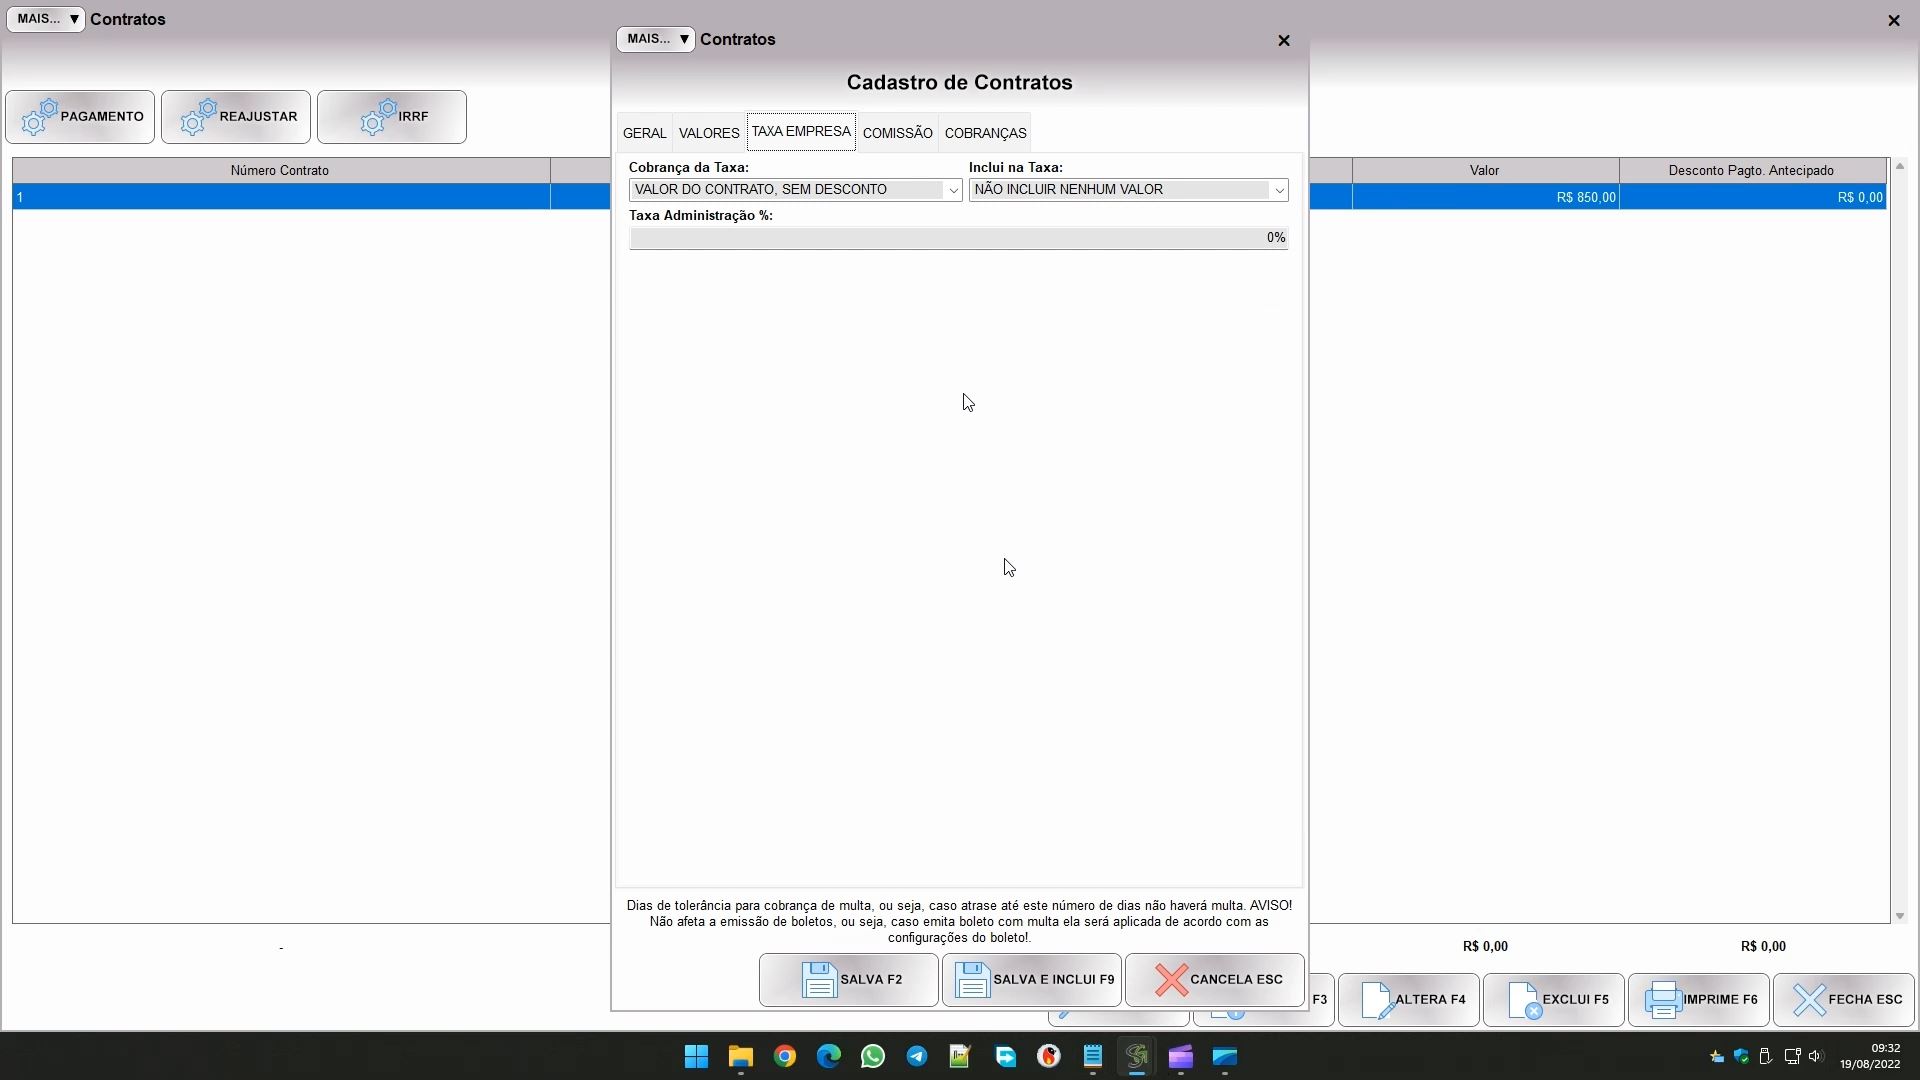This screenshot has width=1920, height=1080.
Task: Open the COBRANÇAS tab
Action: click(x=985, y=133)
